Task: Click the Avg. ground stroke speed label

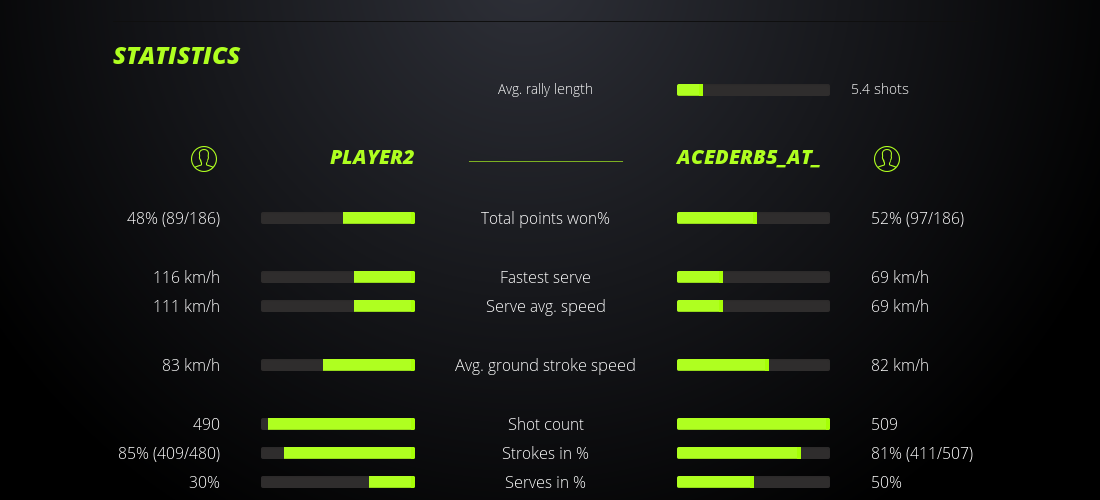Action: 545,365
